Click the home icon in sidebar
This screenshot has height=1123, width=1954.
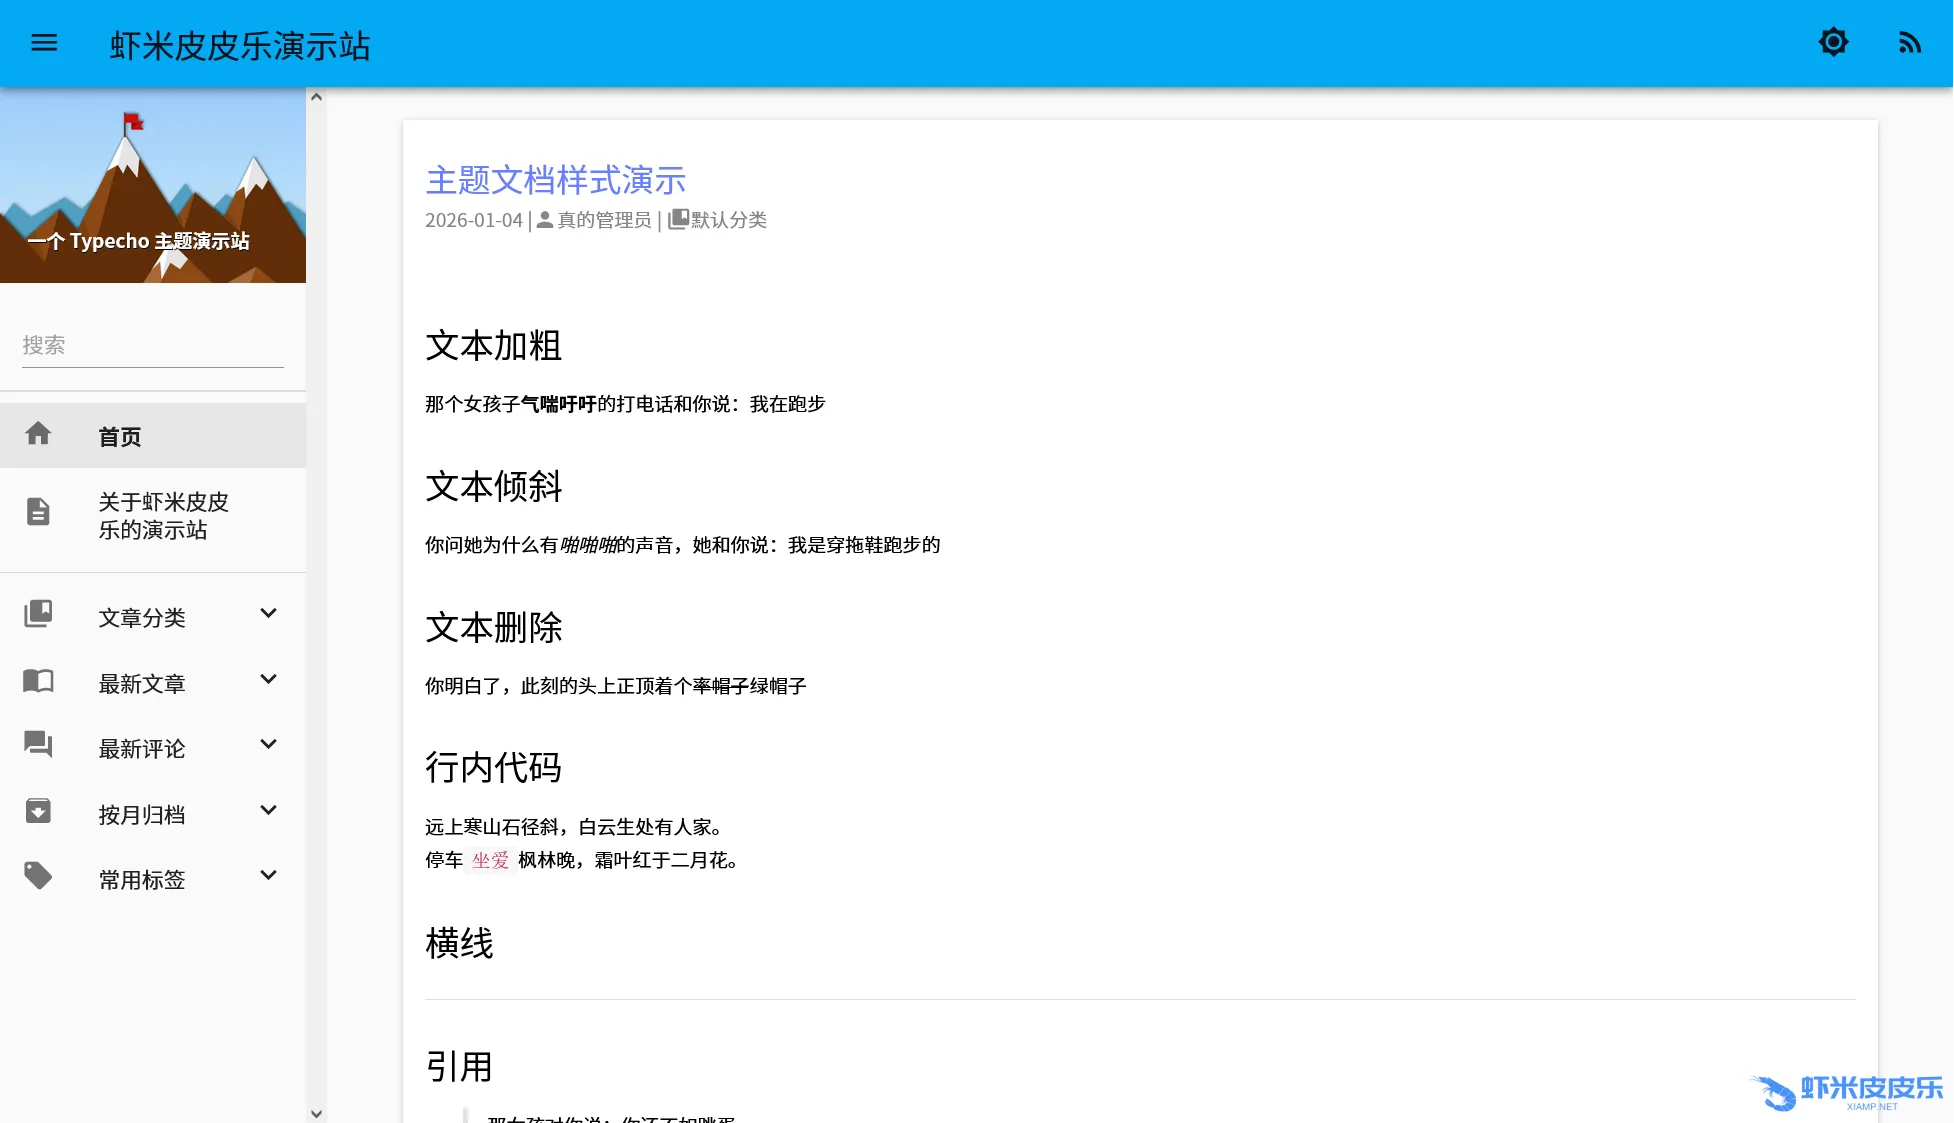point(38,434)
